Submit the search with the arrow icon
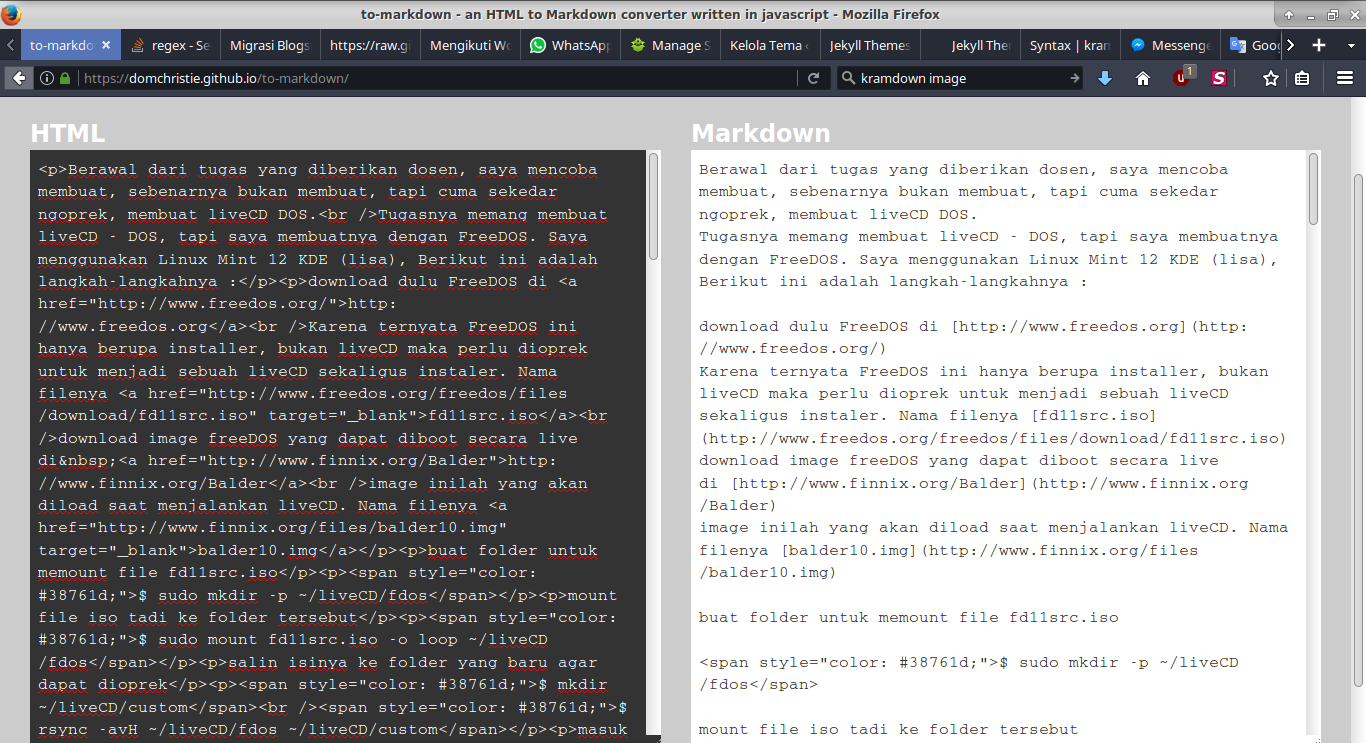1366x743 pixels. 1075,78
